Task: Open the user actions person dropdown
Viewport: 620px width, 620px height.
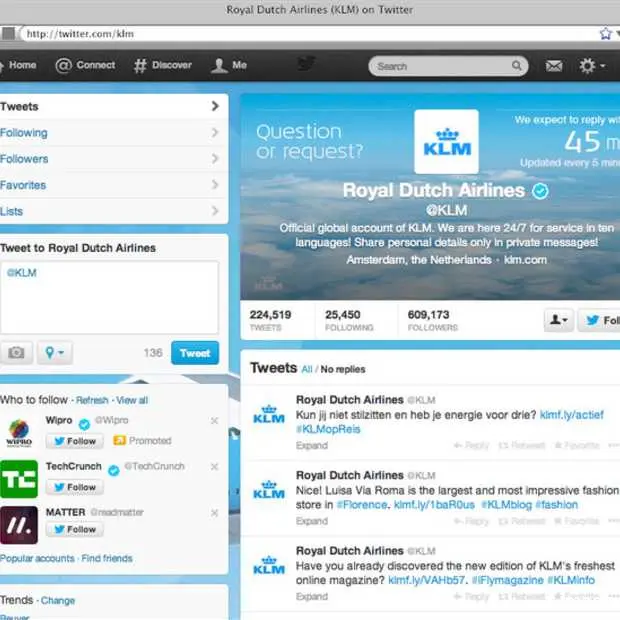Action: pos(558,320)
